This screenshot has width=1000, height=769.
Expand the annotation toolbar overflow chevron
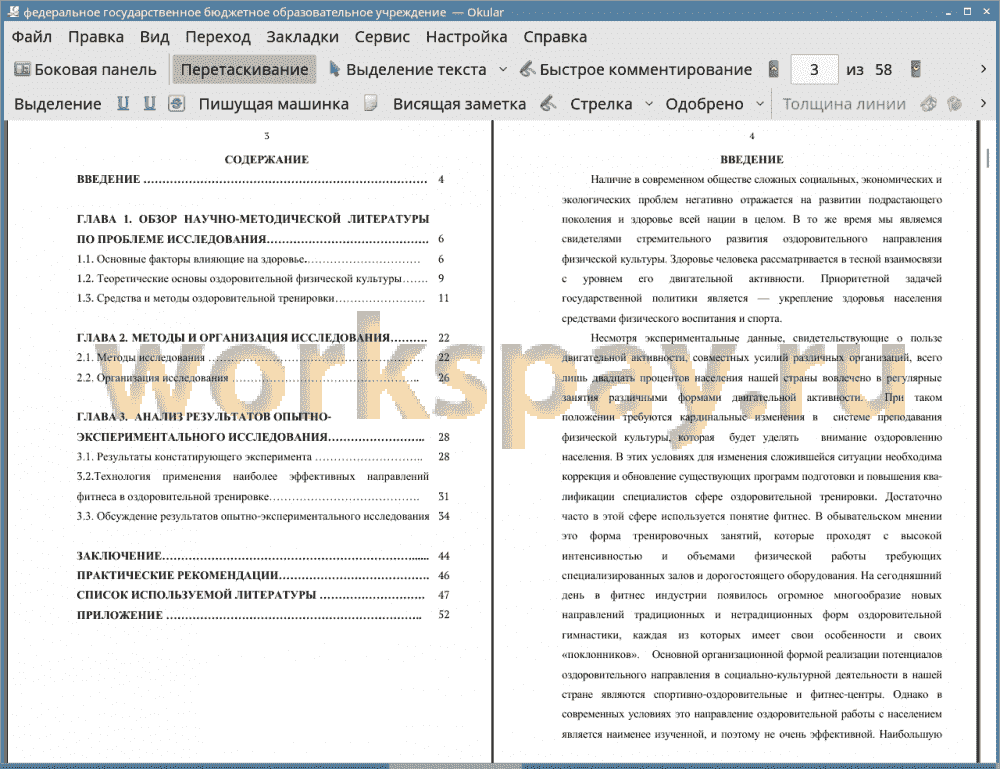(x=983, y=103)
